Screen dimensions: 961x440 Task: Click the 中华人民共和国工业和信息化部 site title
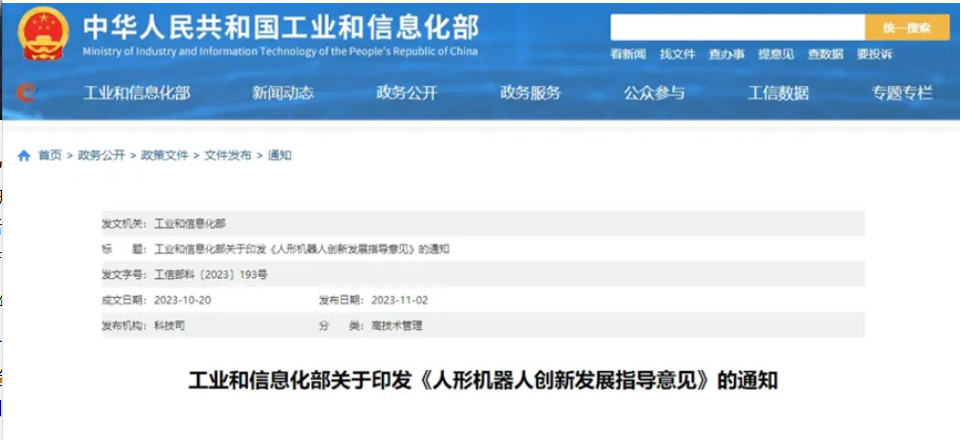[281, 26]
